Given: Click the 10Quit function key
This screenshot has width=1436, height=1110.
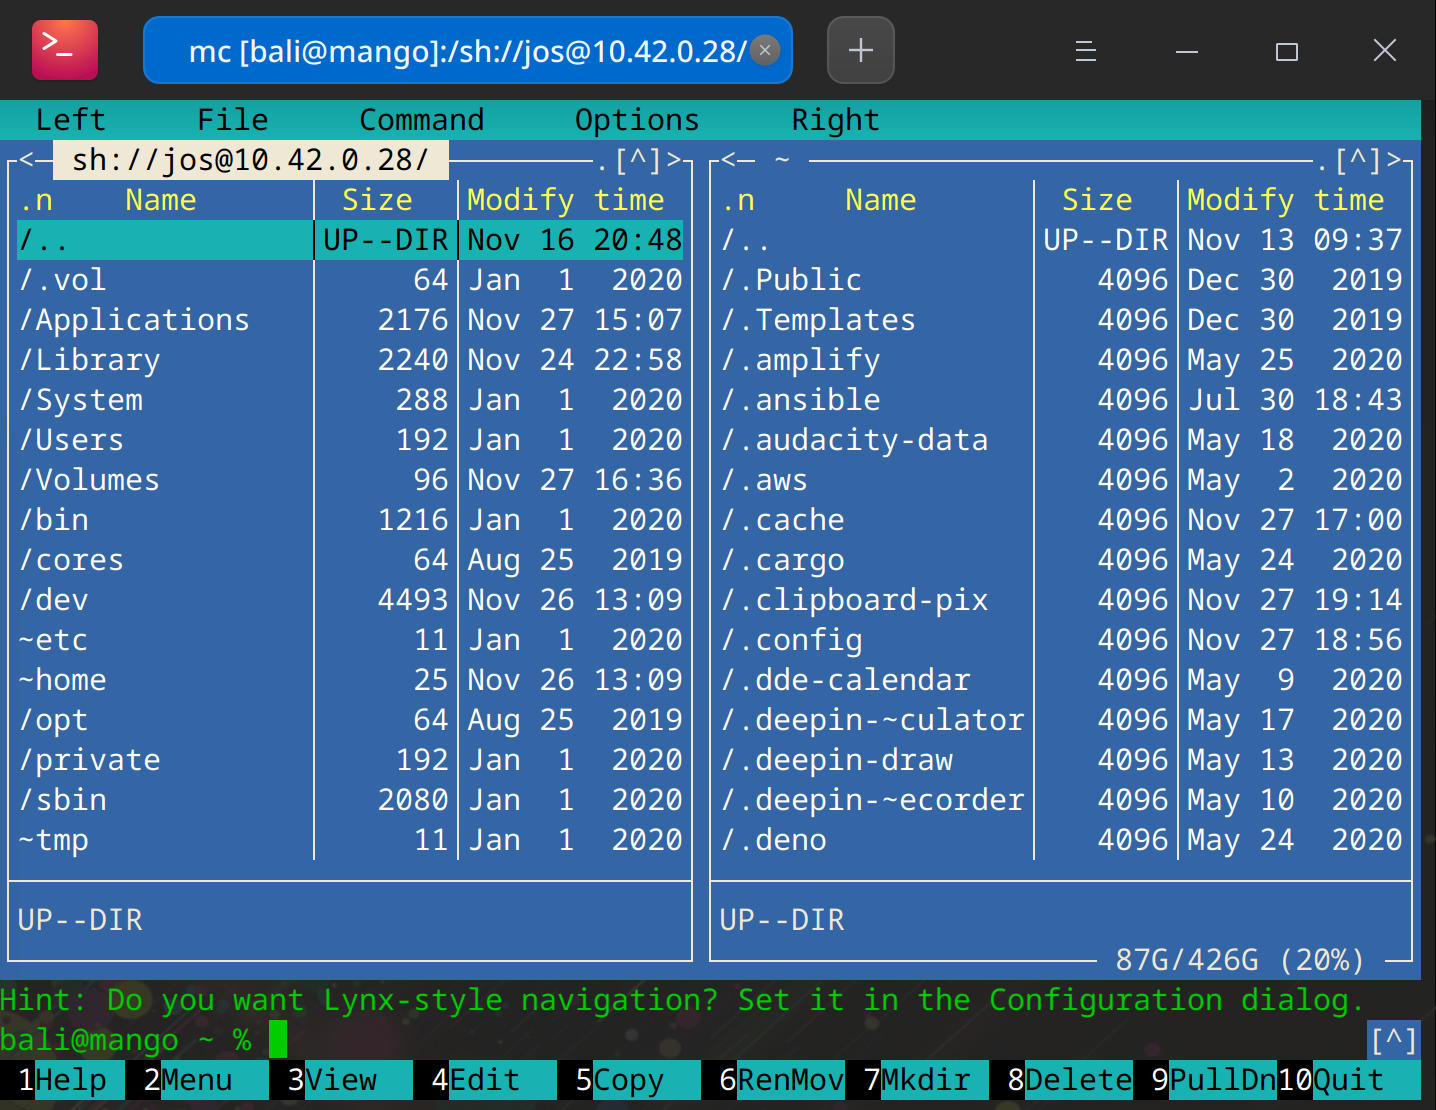Looking at the screenshot, I should tap(1349, 1080).
